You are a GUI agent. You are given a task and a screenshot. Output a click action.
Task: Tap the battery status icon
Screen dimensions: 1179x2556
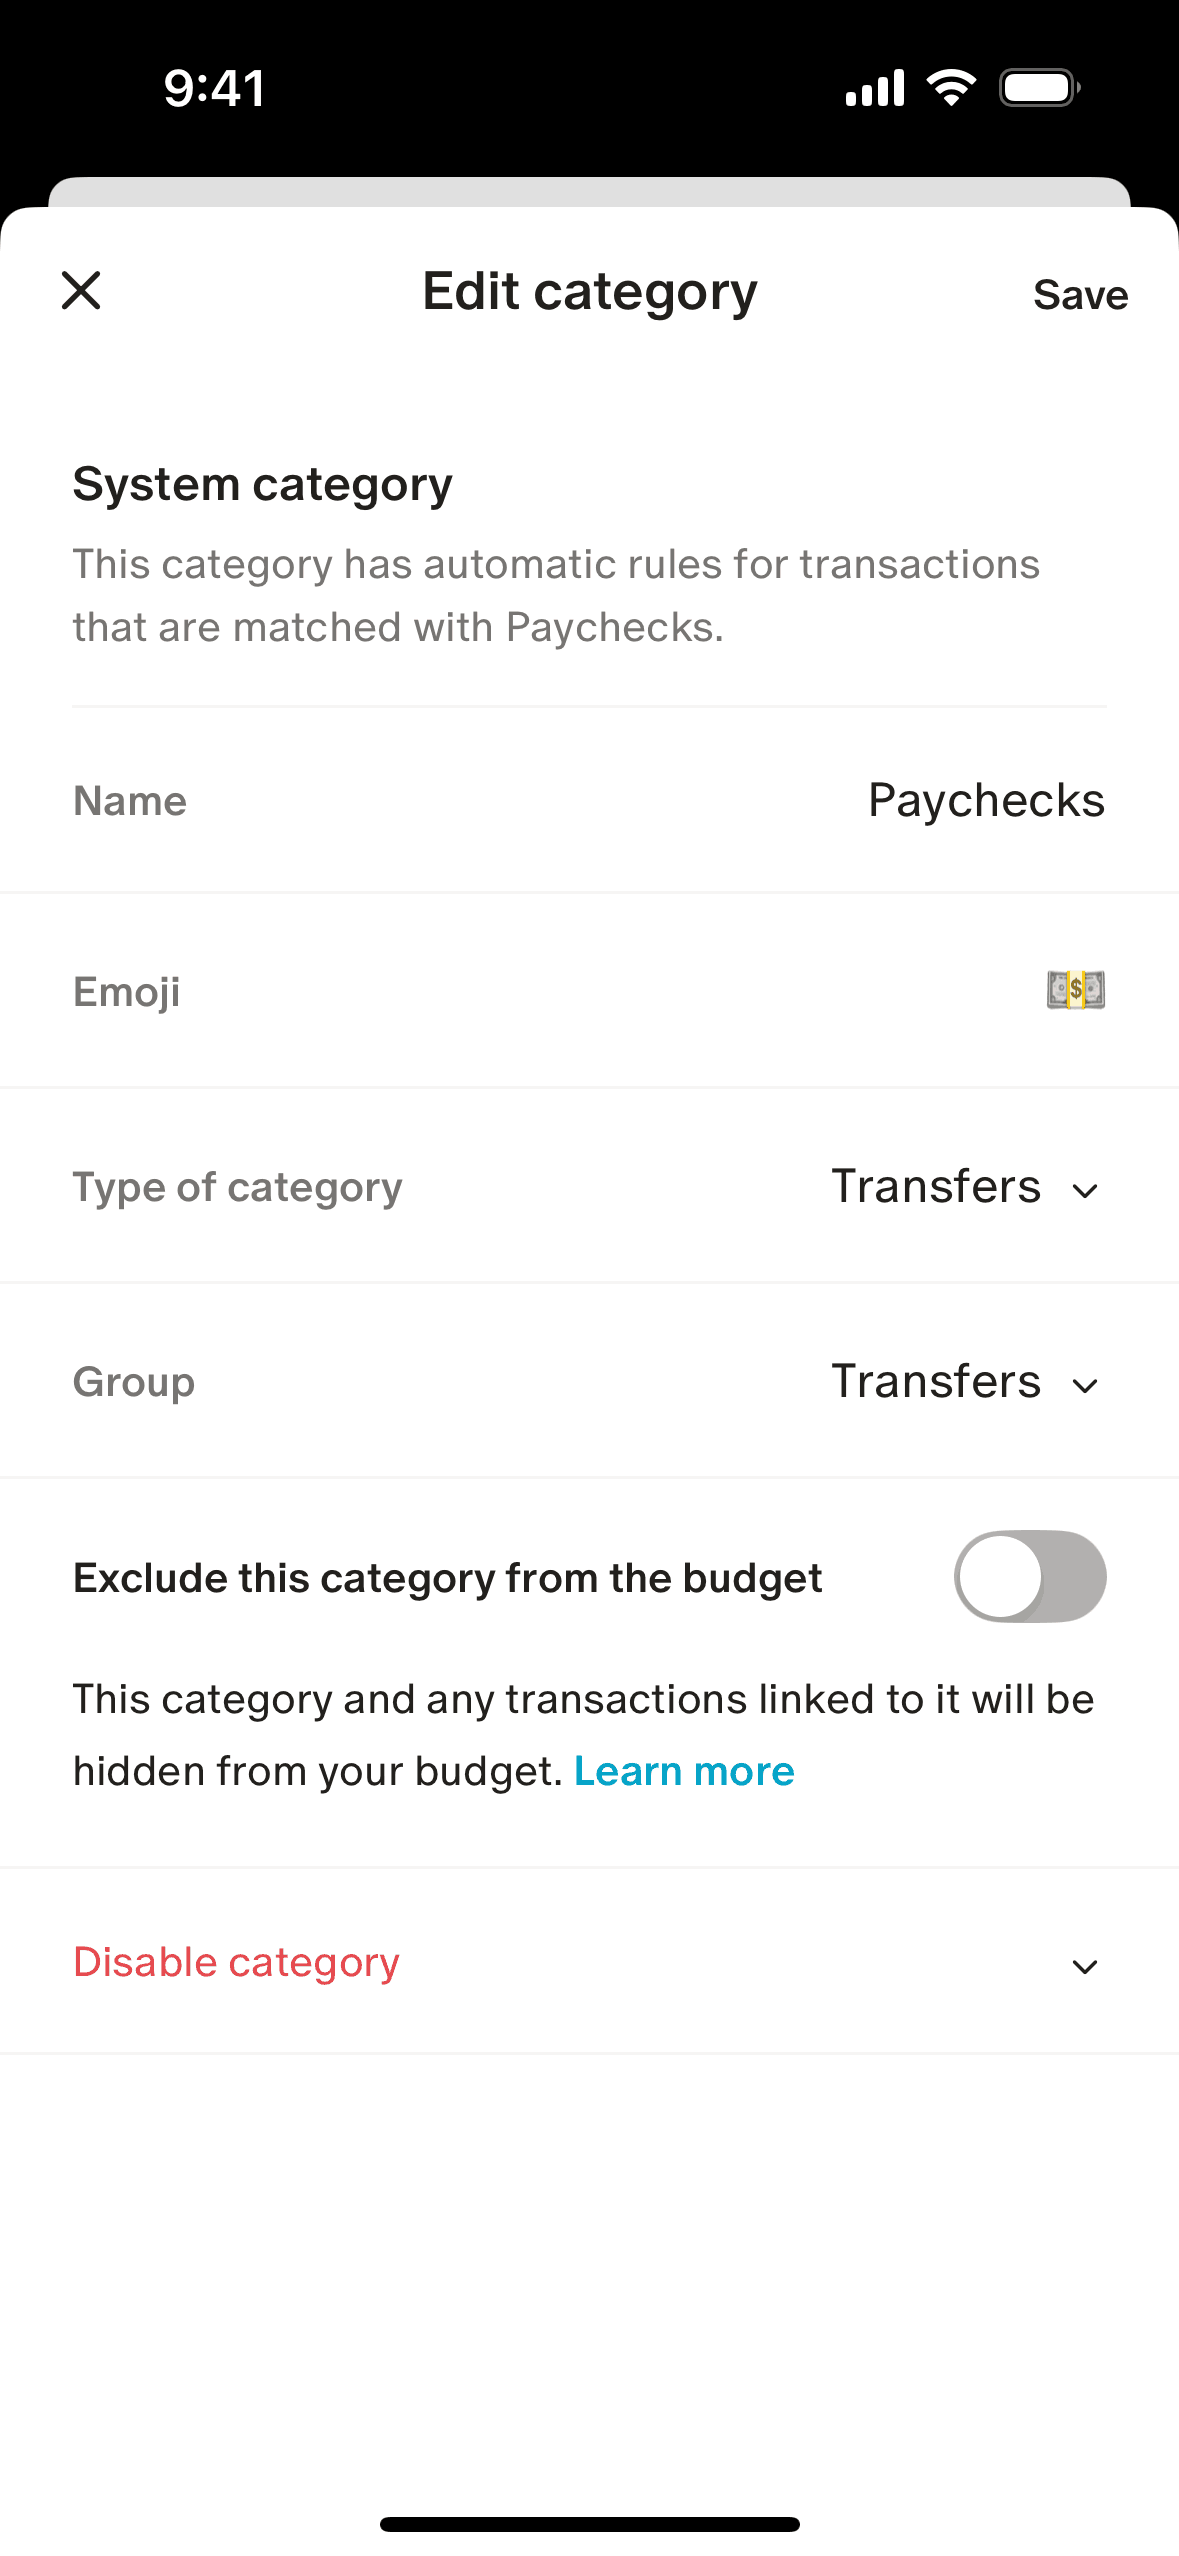1040,88
